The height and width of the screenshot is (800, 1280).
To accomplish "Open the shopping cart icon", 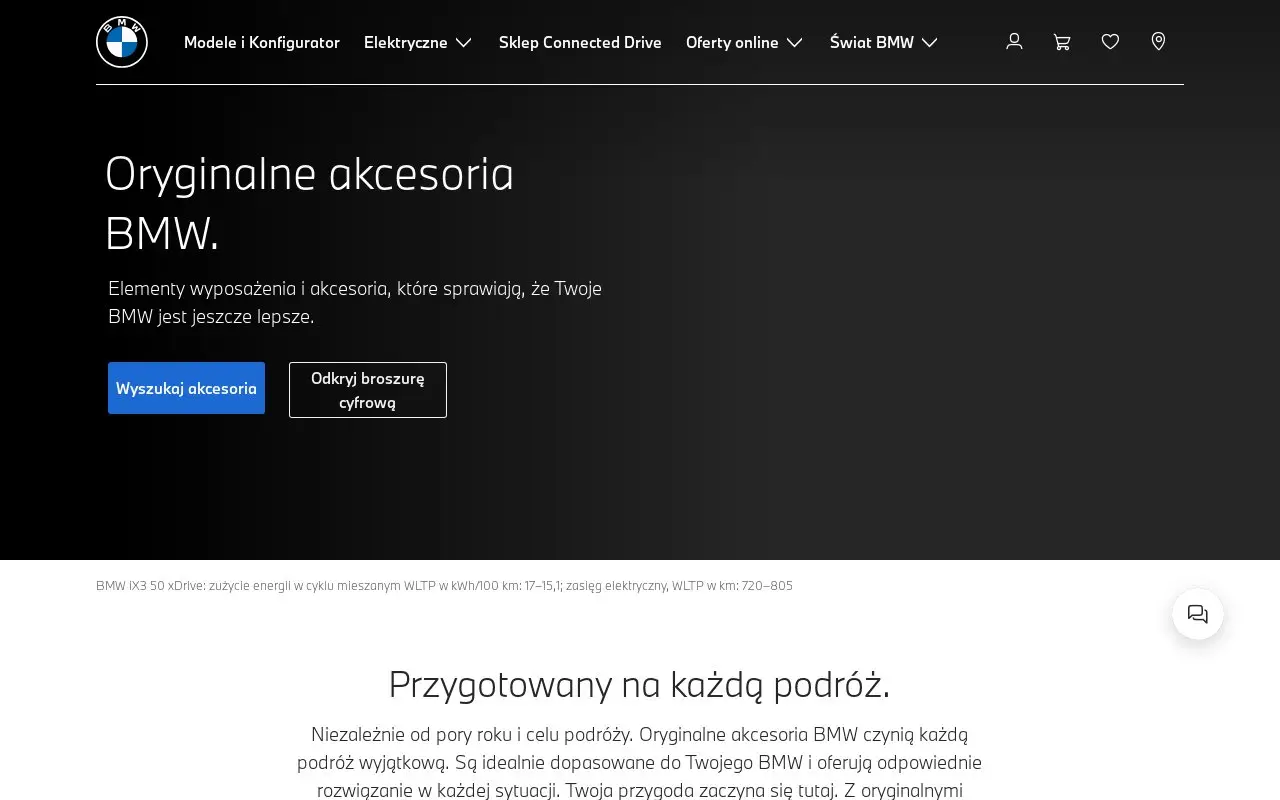I will coord(1062,42).
